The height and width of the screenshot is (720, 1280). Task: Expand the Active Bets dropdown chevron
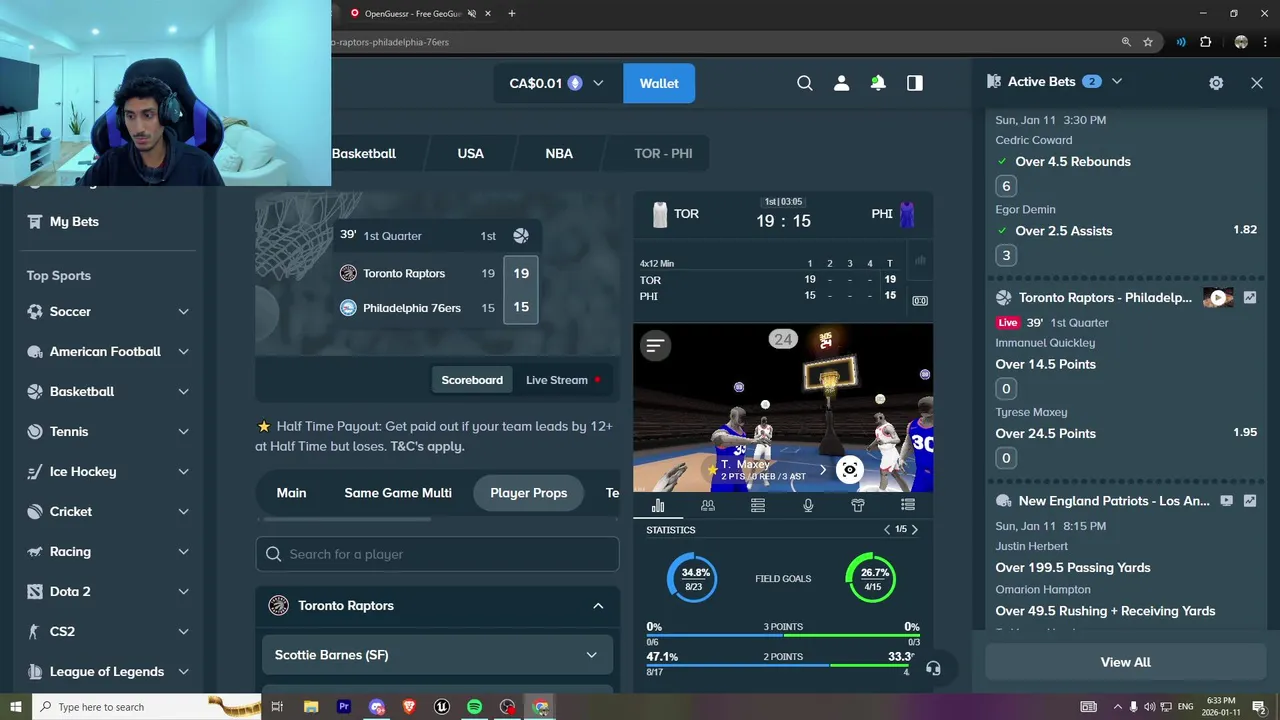(x=1117, y=81)
